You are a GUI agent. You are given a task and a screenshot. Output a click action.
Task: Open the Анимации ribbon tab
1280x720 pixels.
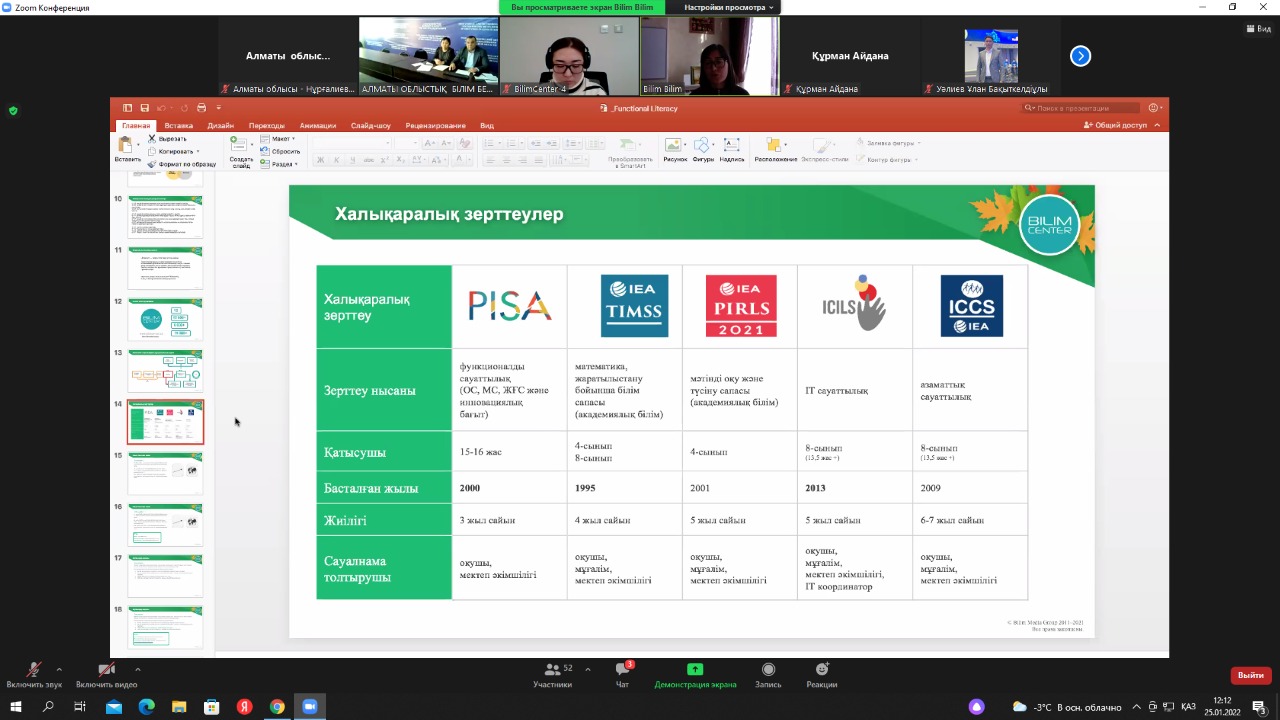pyautogui.click(x=318, y=126)
